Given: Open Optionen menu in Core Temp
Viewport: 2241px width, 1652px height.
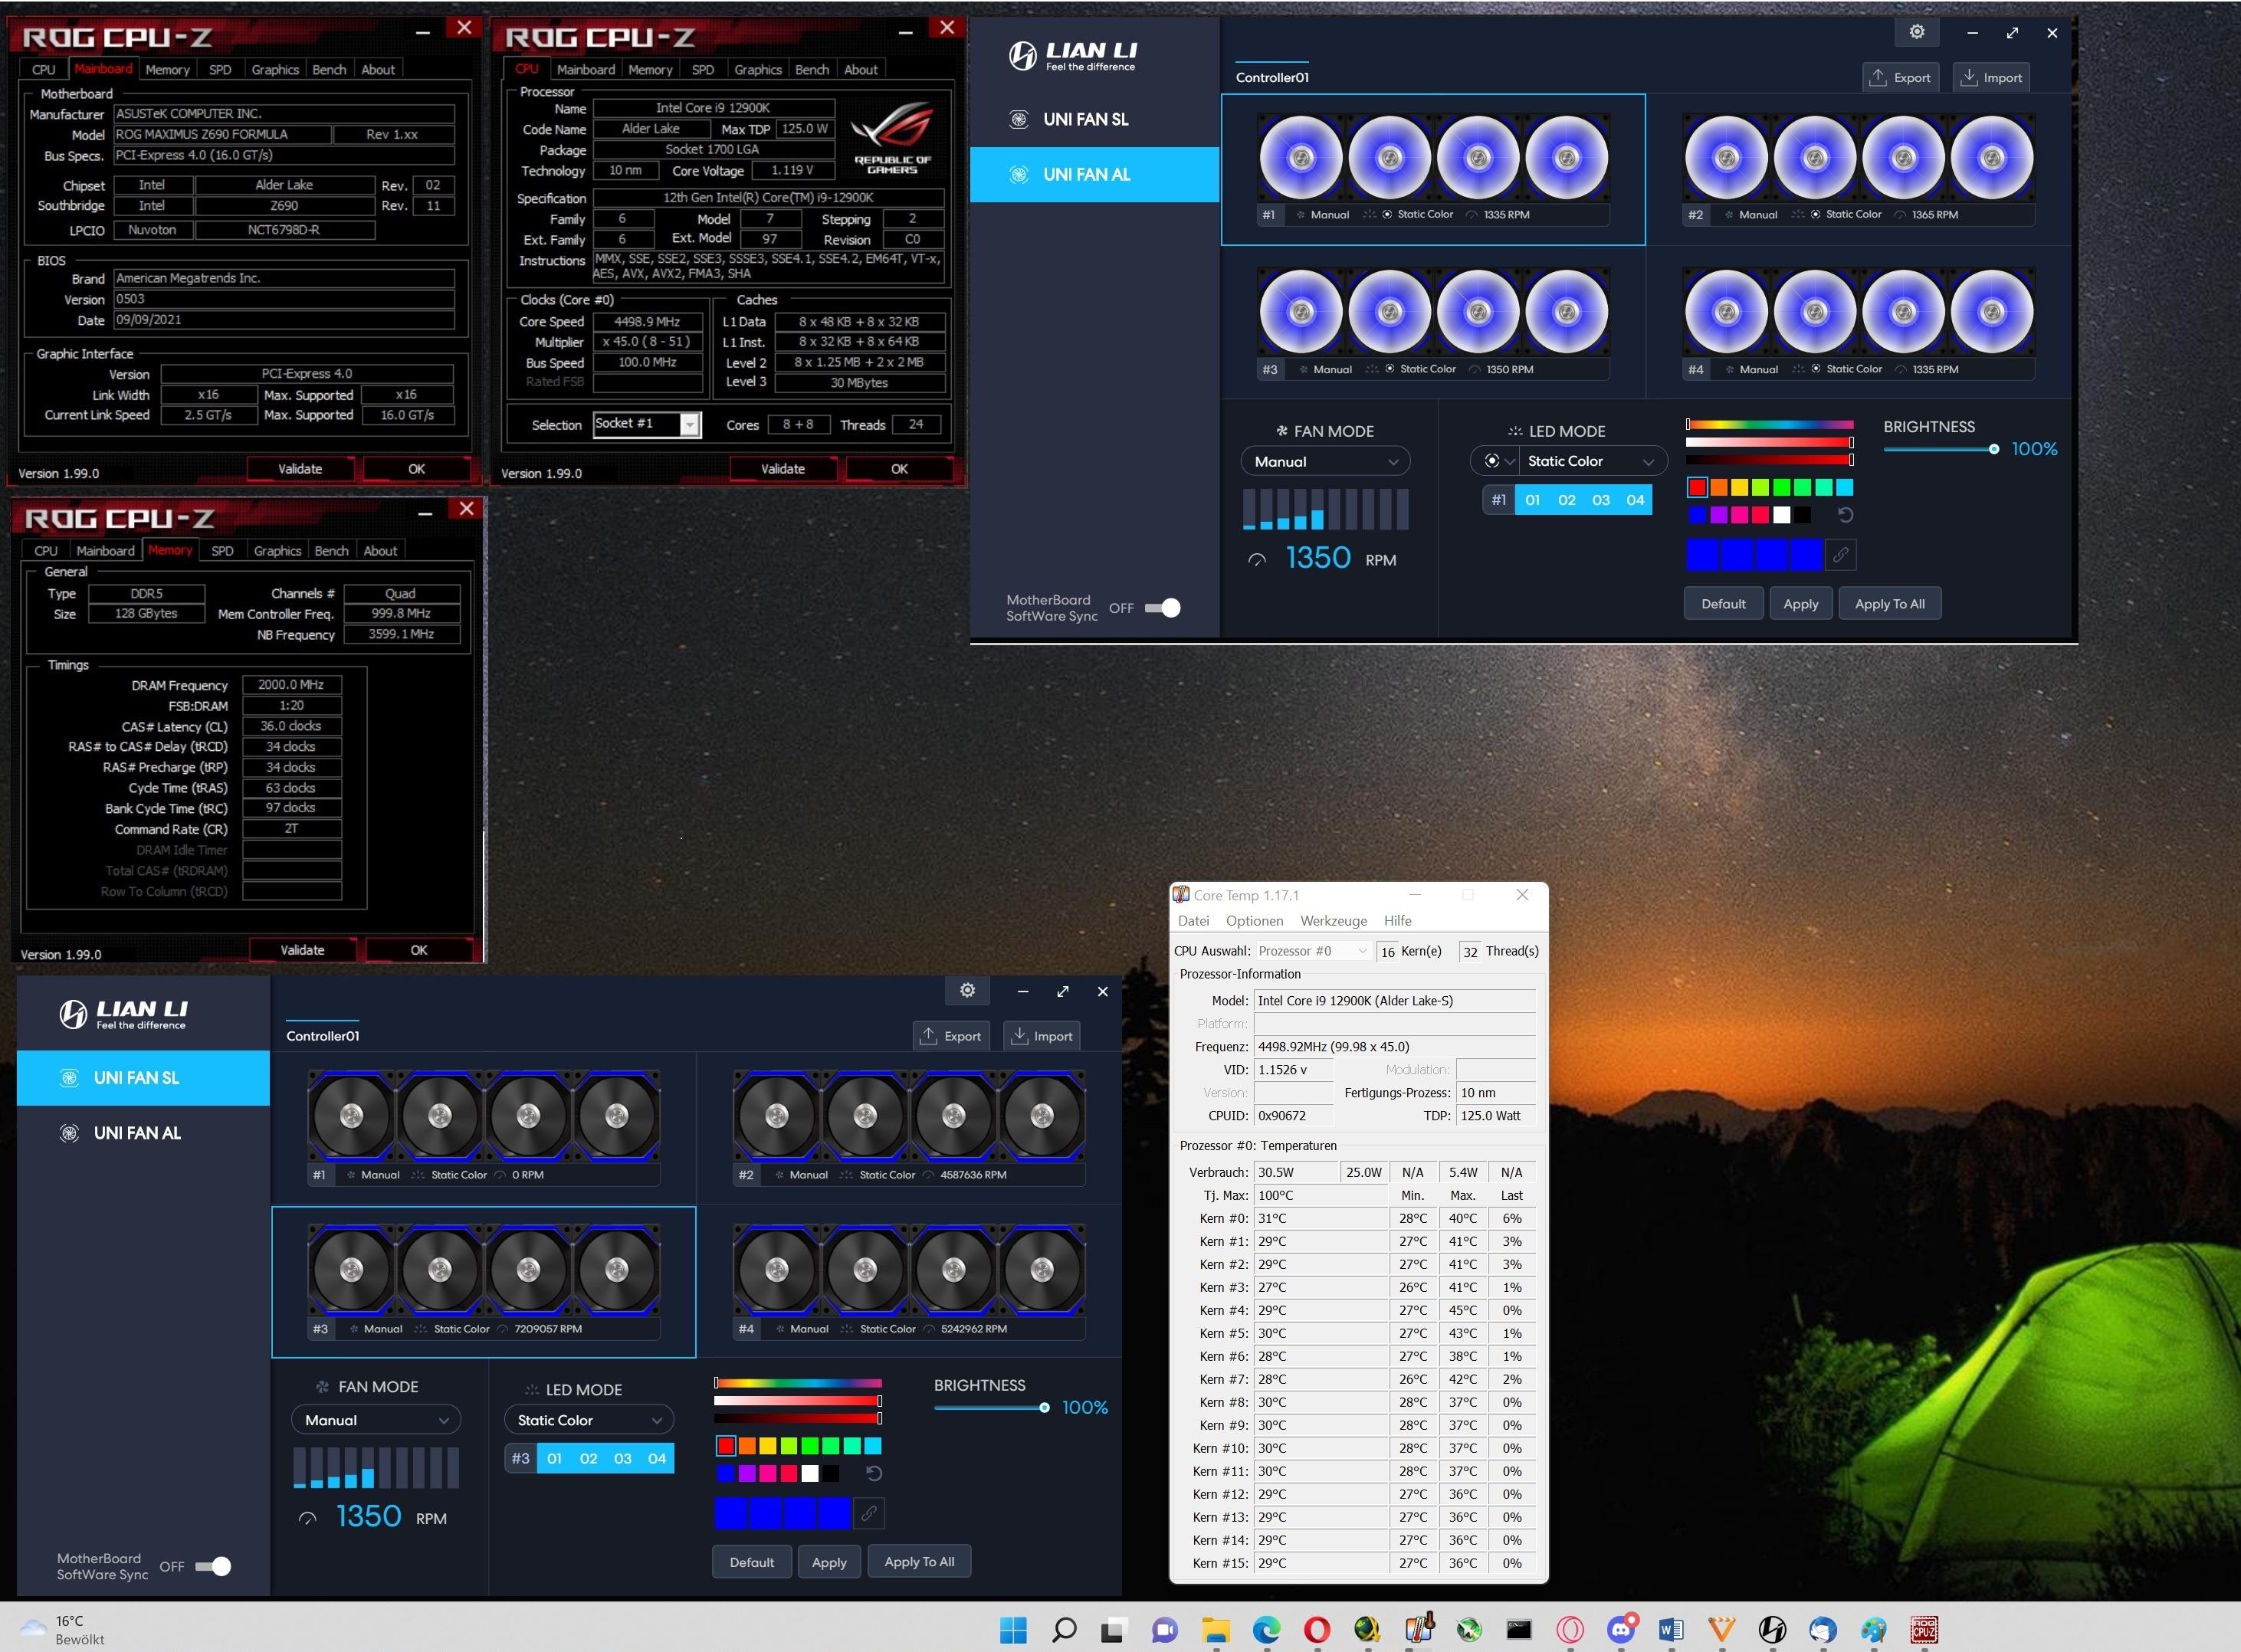Looking at the screenshot, I should pyautogui.click(x=1254, y=921).
